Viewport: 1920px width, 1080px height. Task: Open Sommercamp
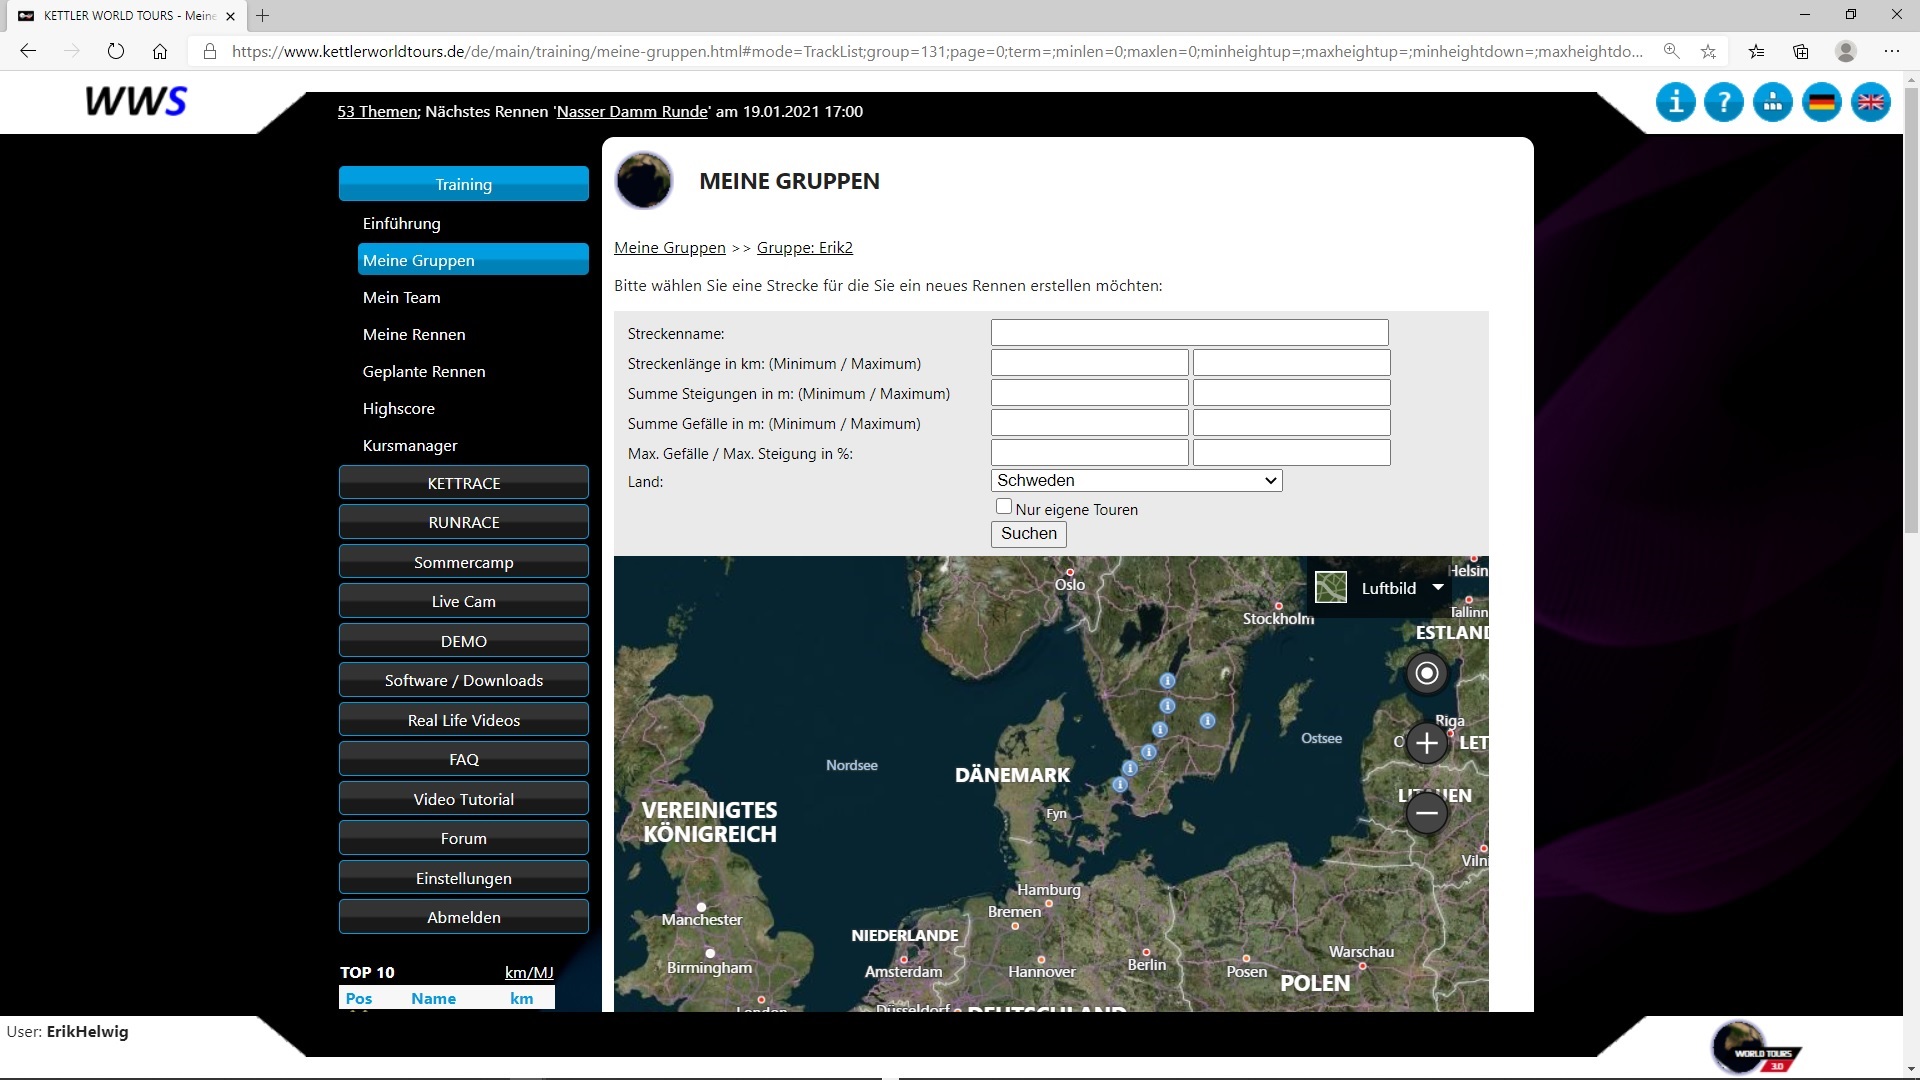(x=464, y=562)
